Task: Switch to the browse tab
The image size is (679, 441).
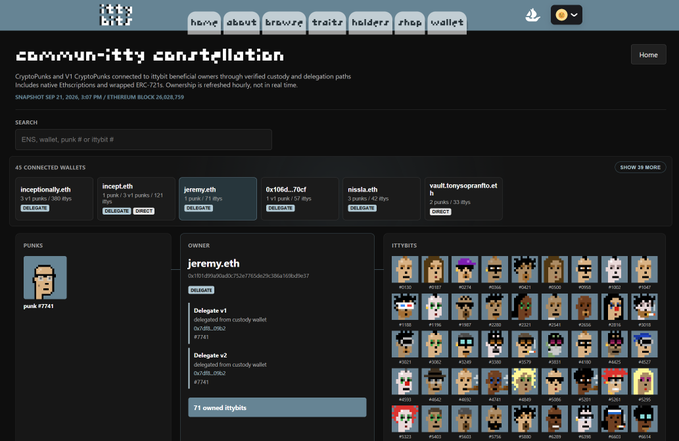Action: [284, 23]
